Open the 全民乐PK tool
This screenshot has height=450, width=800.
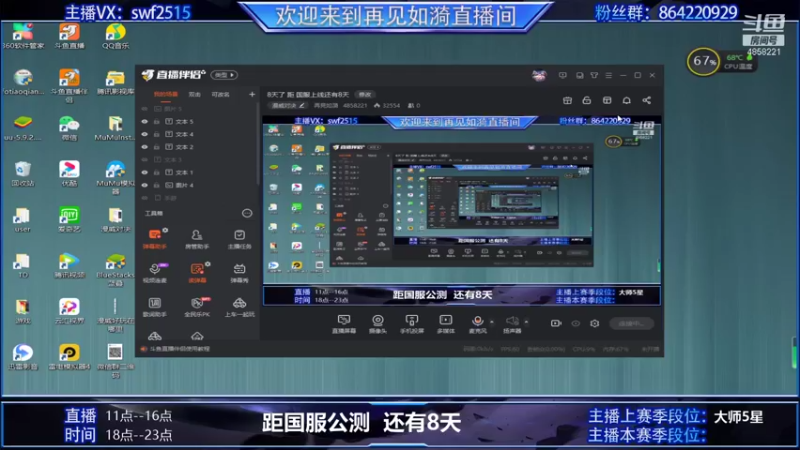(197, 307)
